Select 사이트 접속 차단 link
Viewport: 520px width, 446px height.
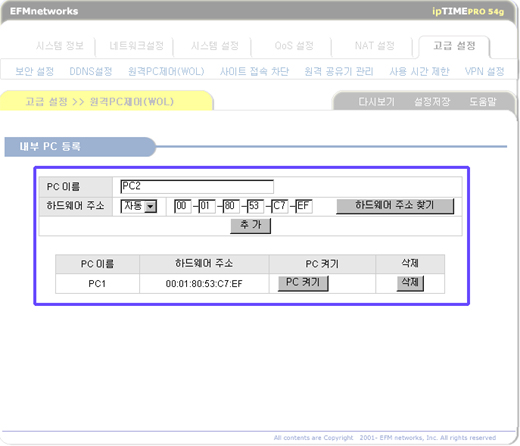tap(254, 71)
